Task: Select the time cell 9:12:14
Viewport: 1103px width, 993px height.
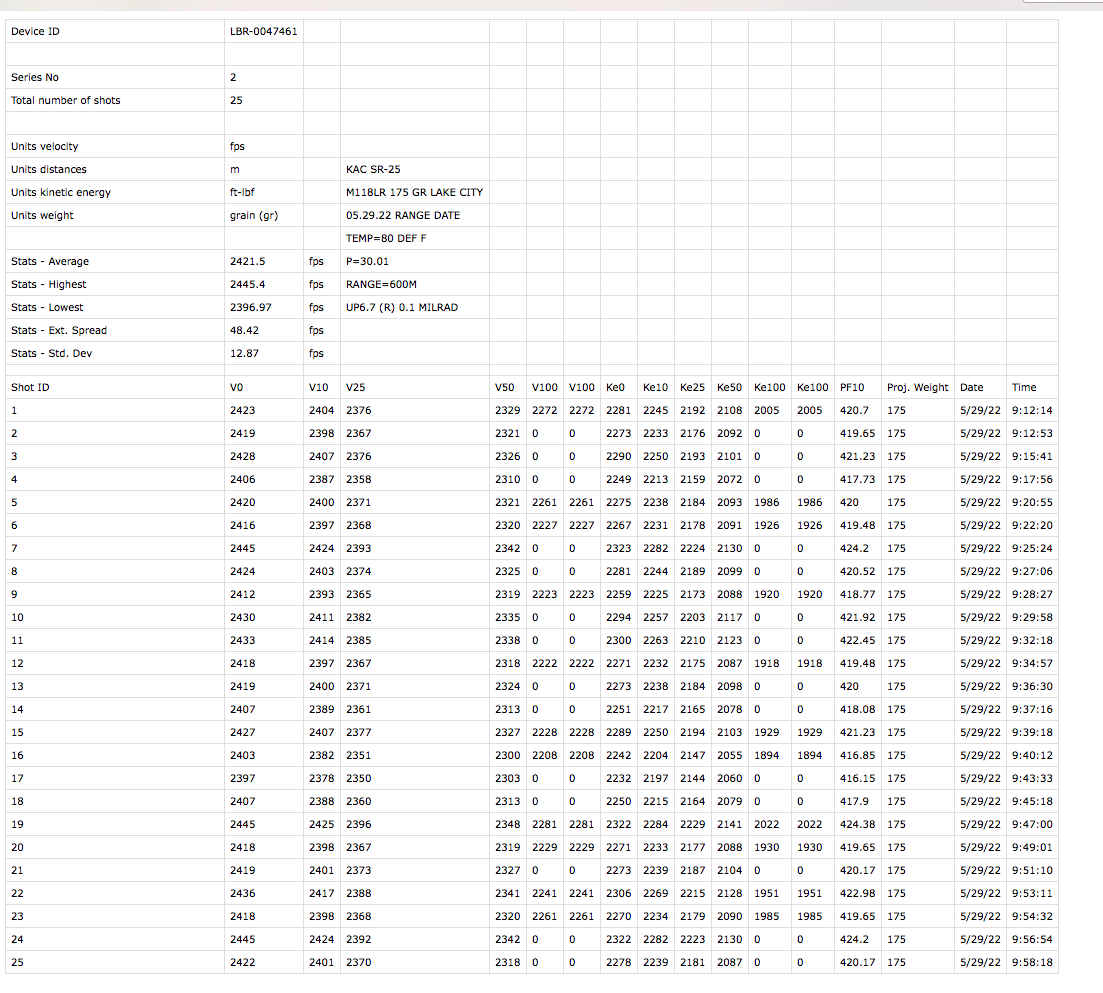Action: tap(1031, 410)
